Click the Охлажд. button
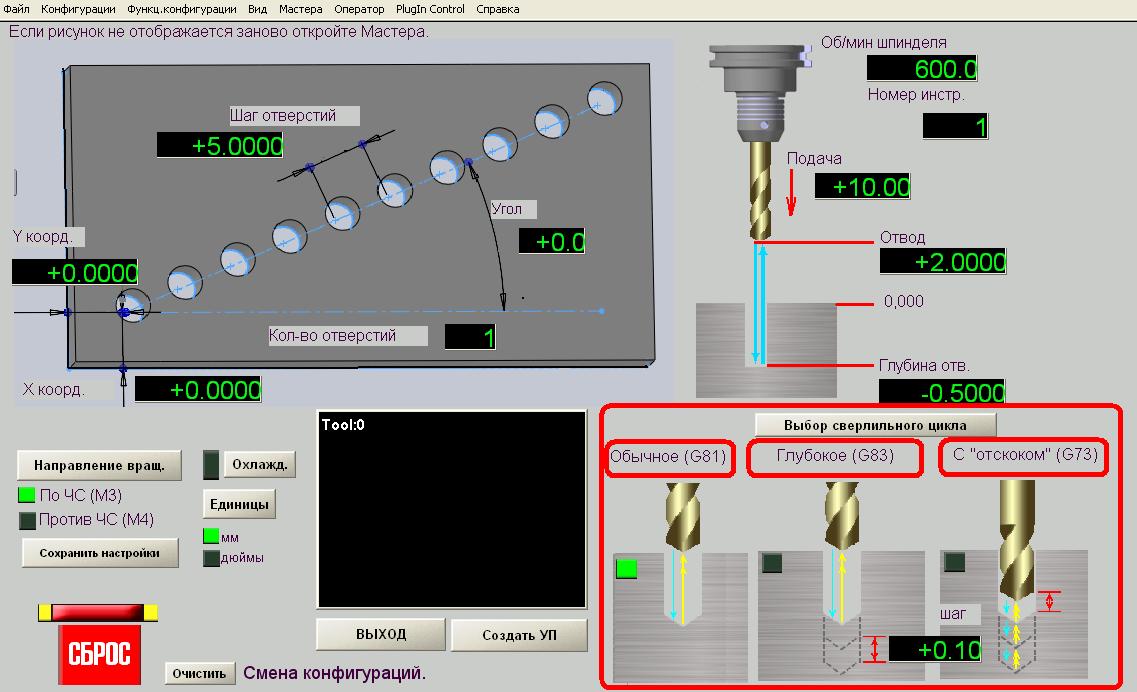This screenshot has height=692, width=1137. [260, 465]
